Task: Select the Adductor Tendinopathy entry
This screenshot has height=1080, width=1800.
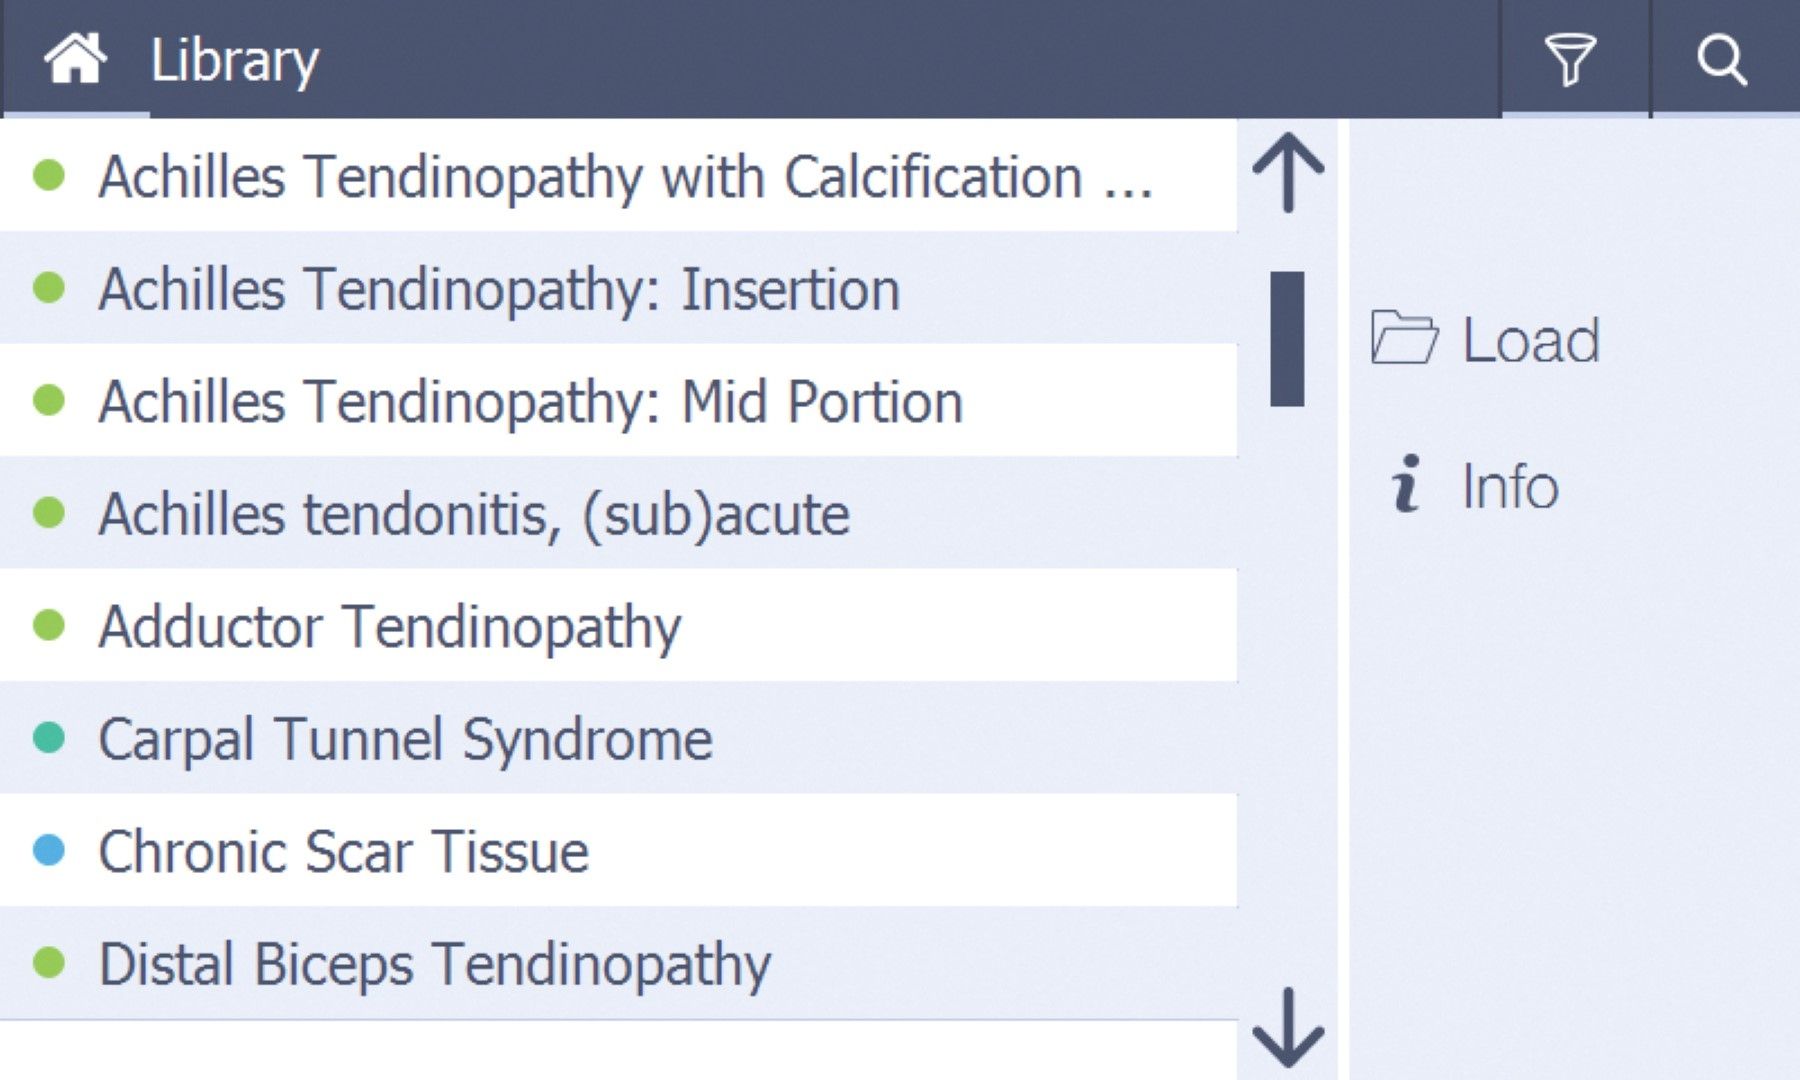Action: pyautogui.click(x=390, y=627)
